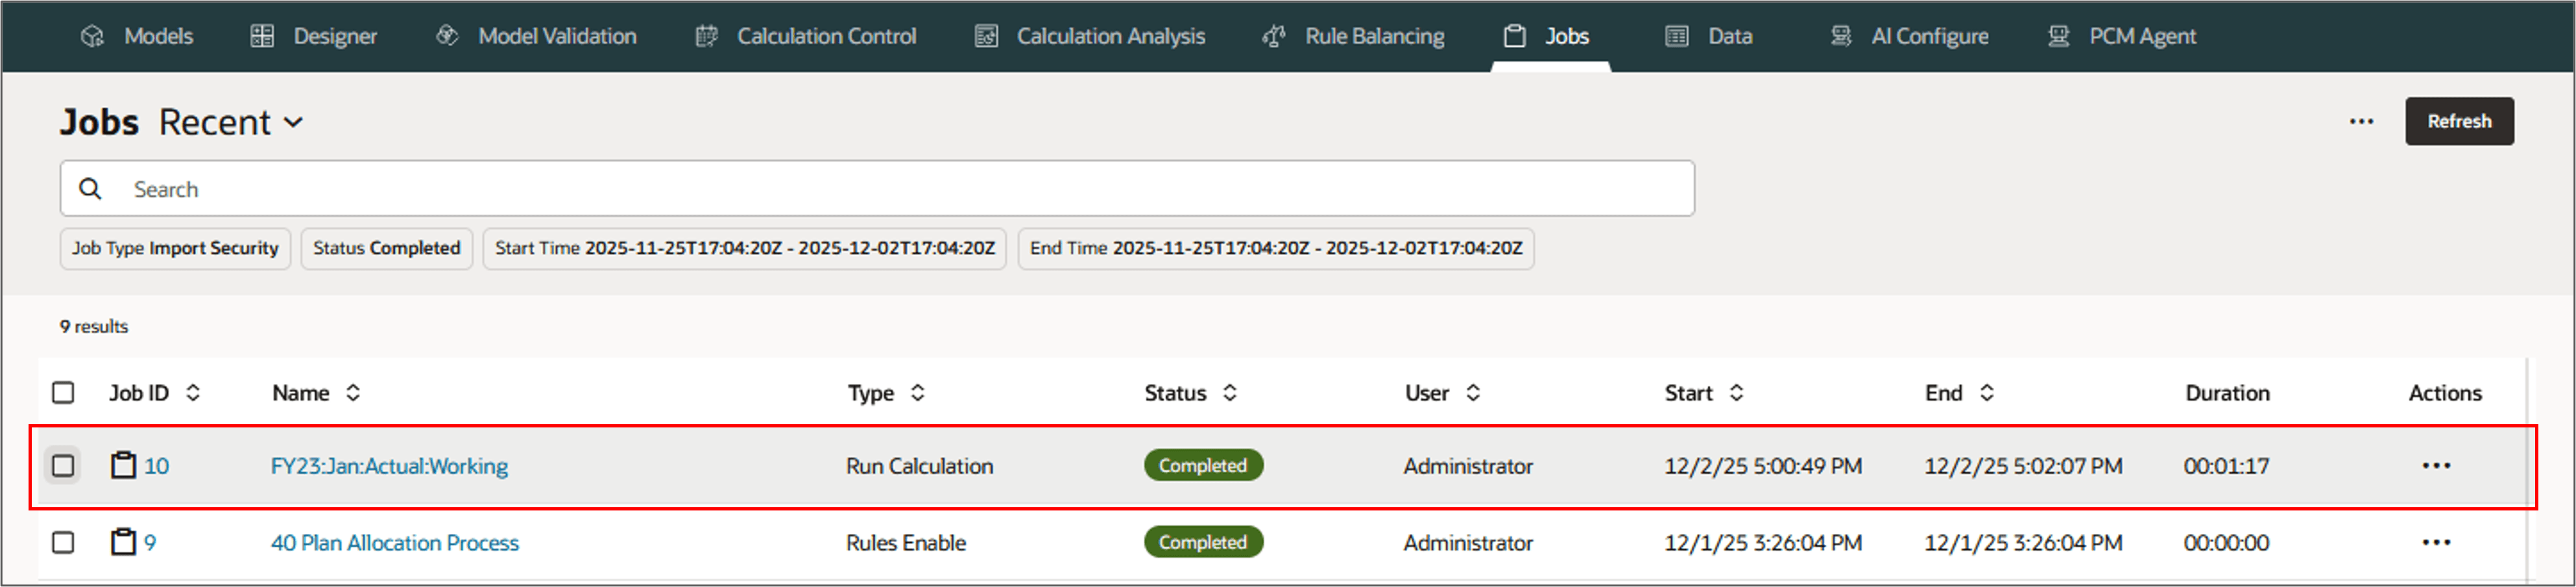Image resolution: width=2576 pixels, height=587 pixels.
Task: Sort the table by End time
Action: (x=1987, y=393)
